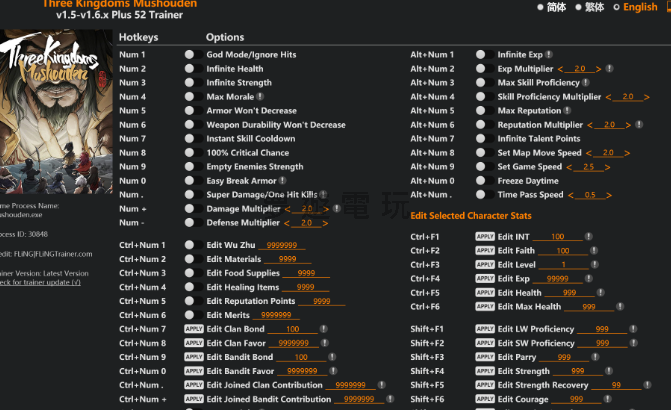Screen dimensions: 671x410
Task: Click the APPLY icon for Edit Parry
Action: point(485,357)
